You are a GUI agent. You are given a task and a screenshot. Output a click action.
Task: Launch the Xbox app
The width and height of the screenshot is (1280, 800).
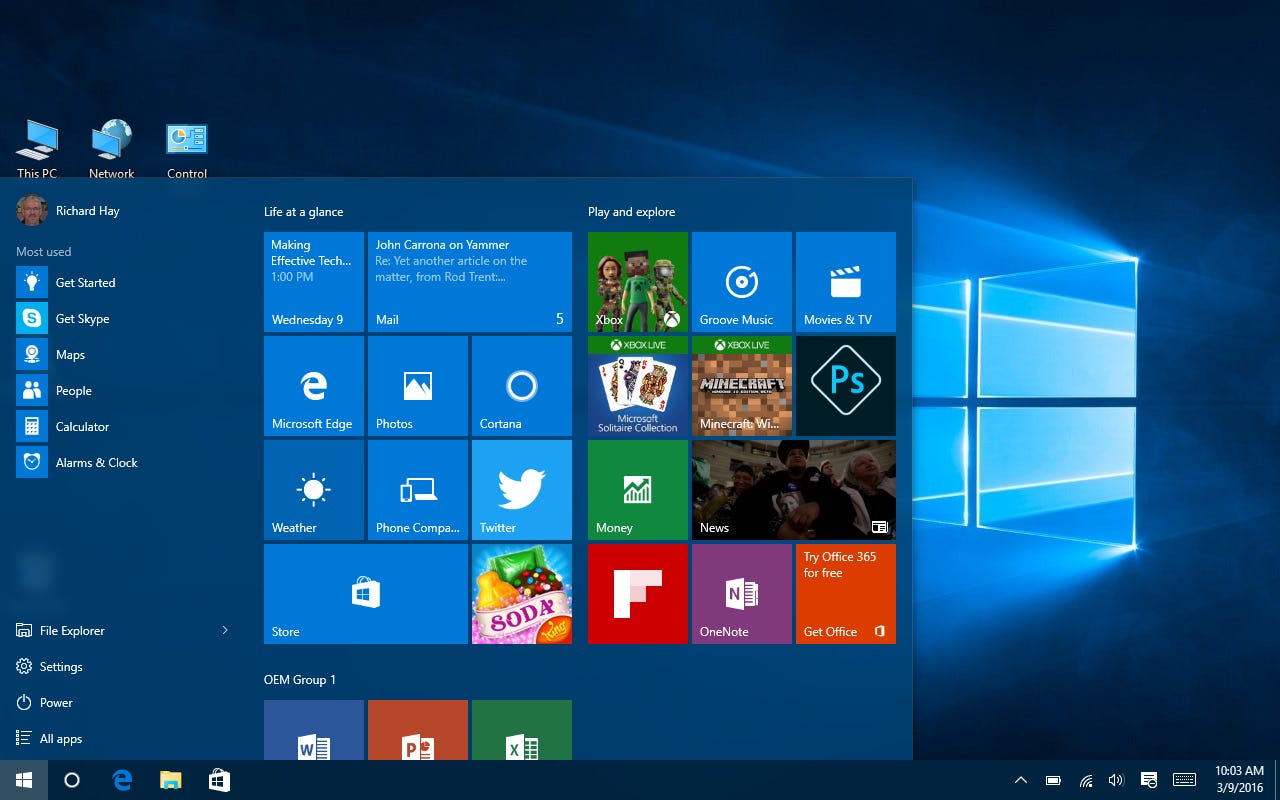point(637,281)
